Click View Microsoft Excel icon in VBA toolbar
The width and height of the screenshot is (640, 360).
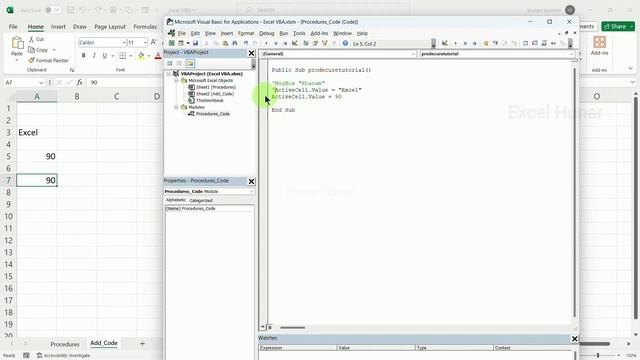point(172,43)
